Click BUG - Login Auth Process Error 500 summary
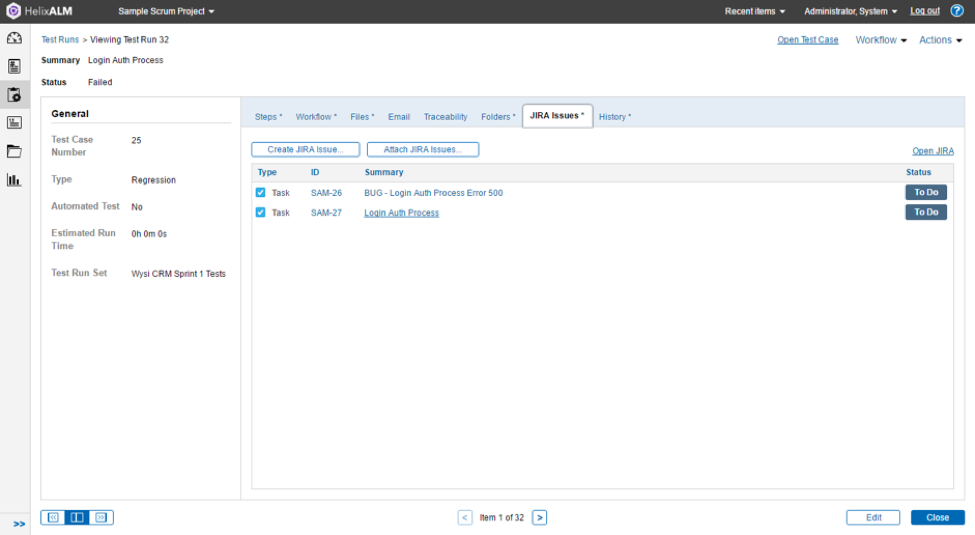This screenshot has height=535, width=975. (x=433, y=193)
